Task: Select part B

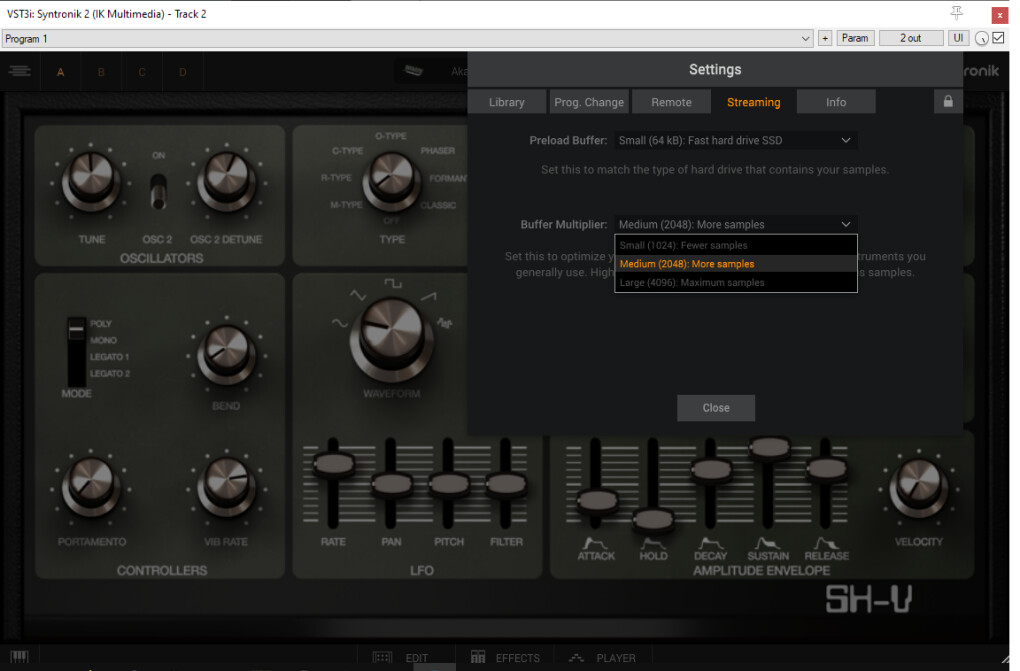Action: pyautogui.click(x=101, y=72)
